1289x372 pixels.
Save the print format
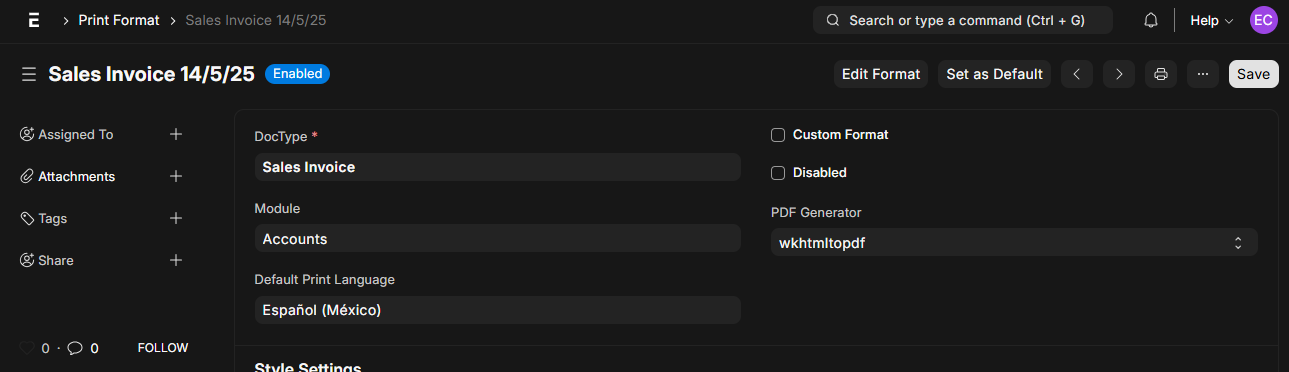tap(1253, 74)
